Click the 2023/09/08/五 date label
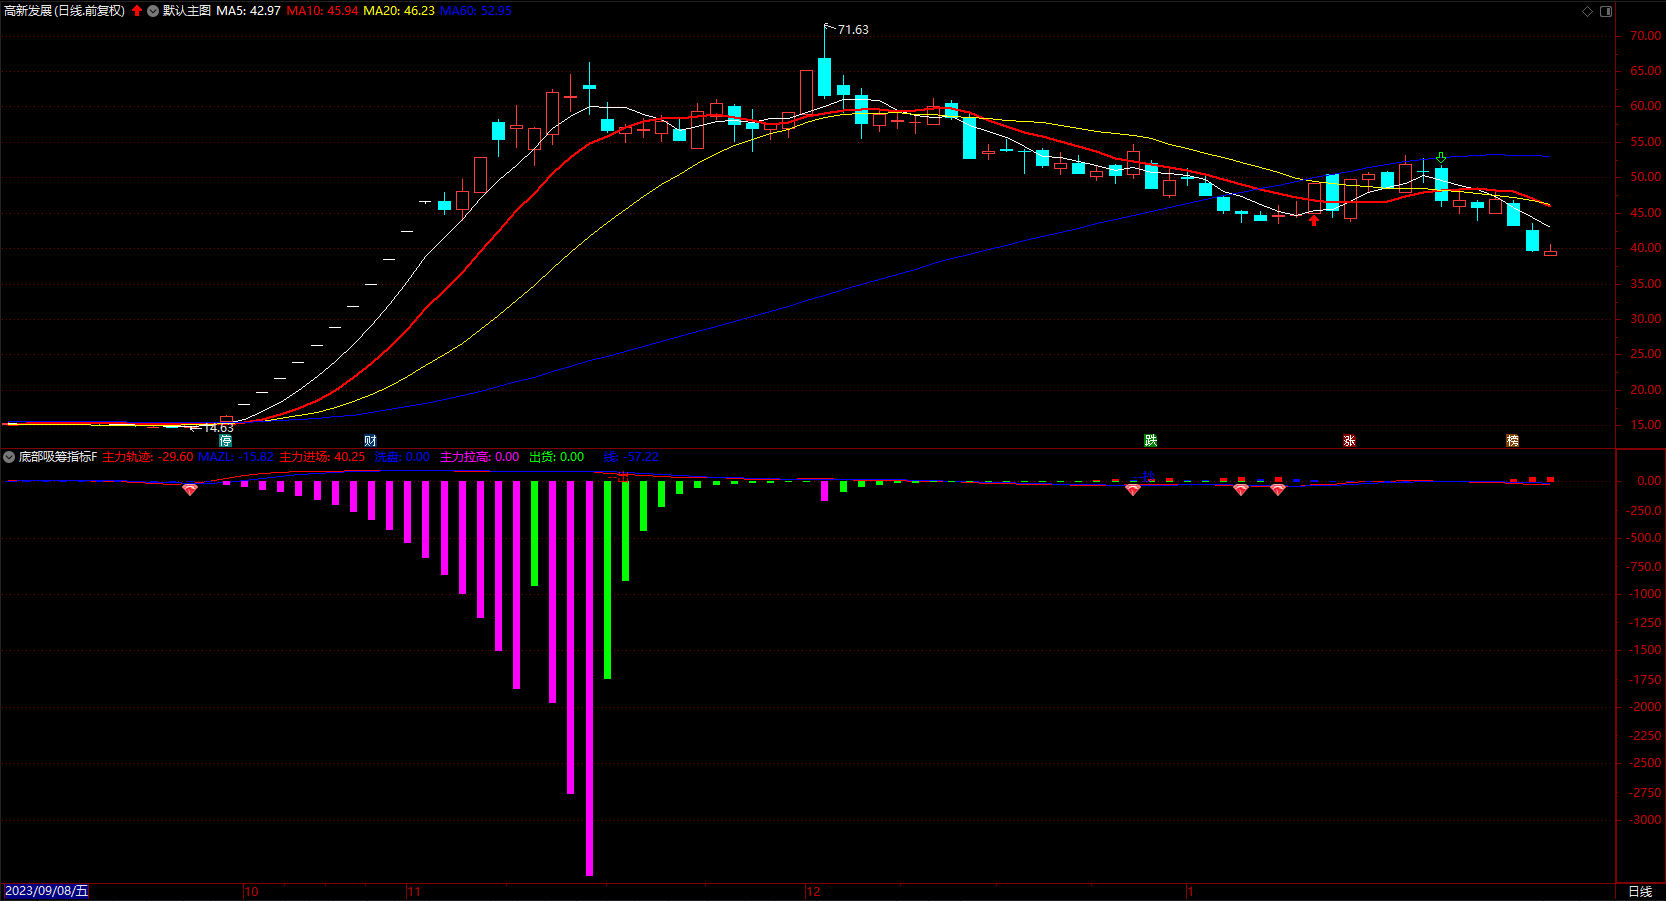This screenshot has width=1666, height=901. (x=46, y=891)
